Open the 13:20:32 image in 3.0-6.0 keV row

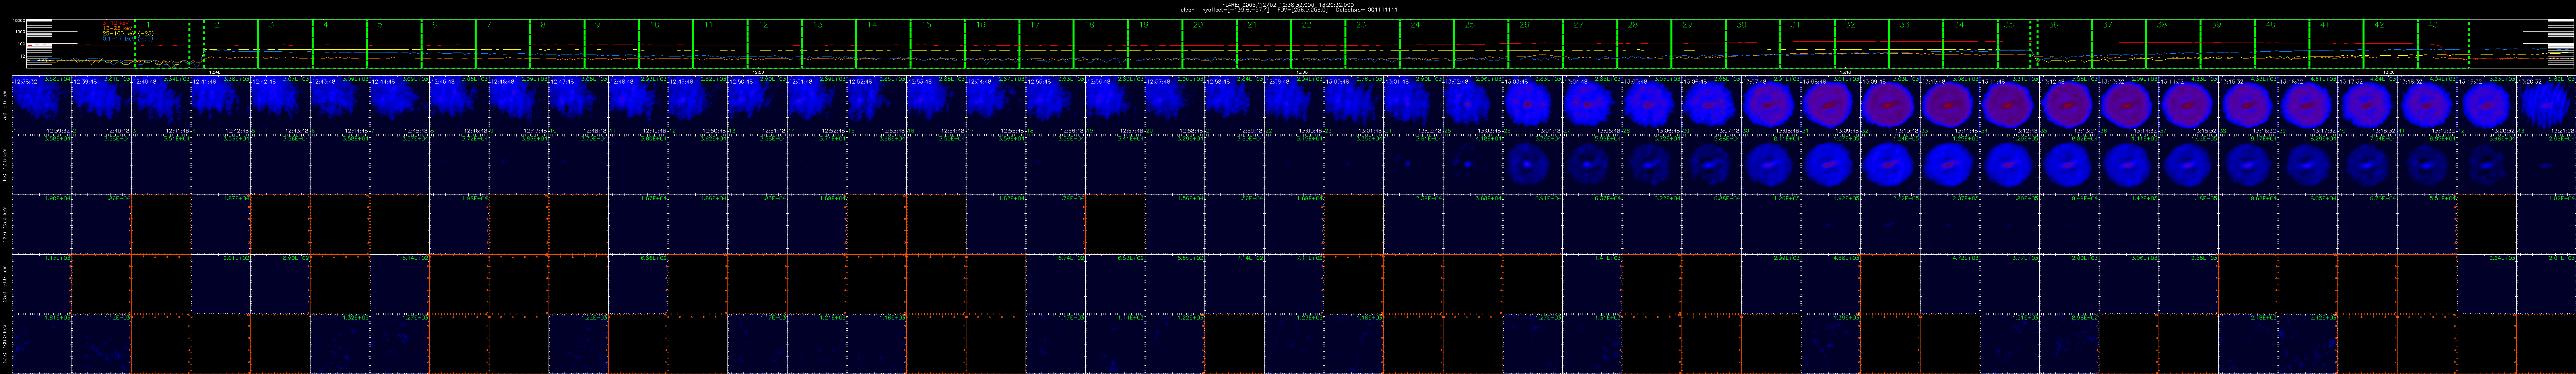(2547, 105)
